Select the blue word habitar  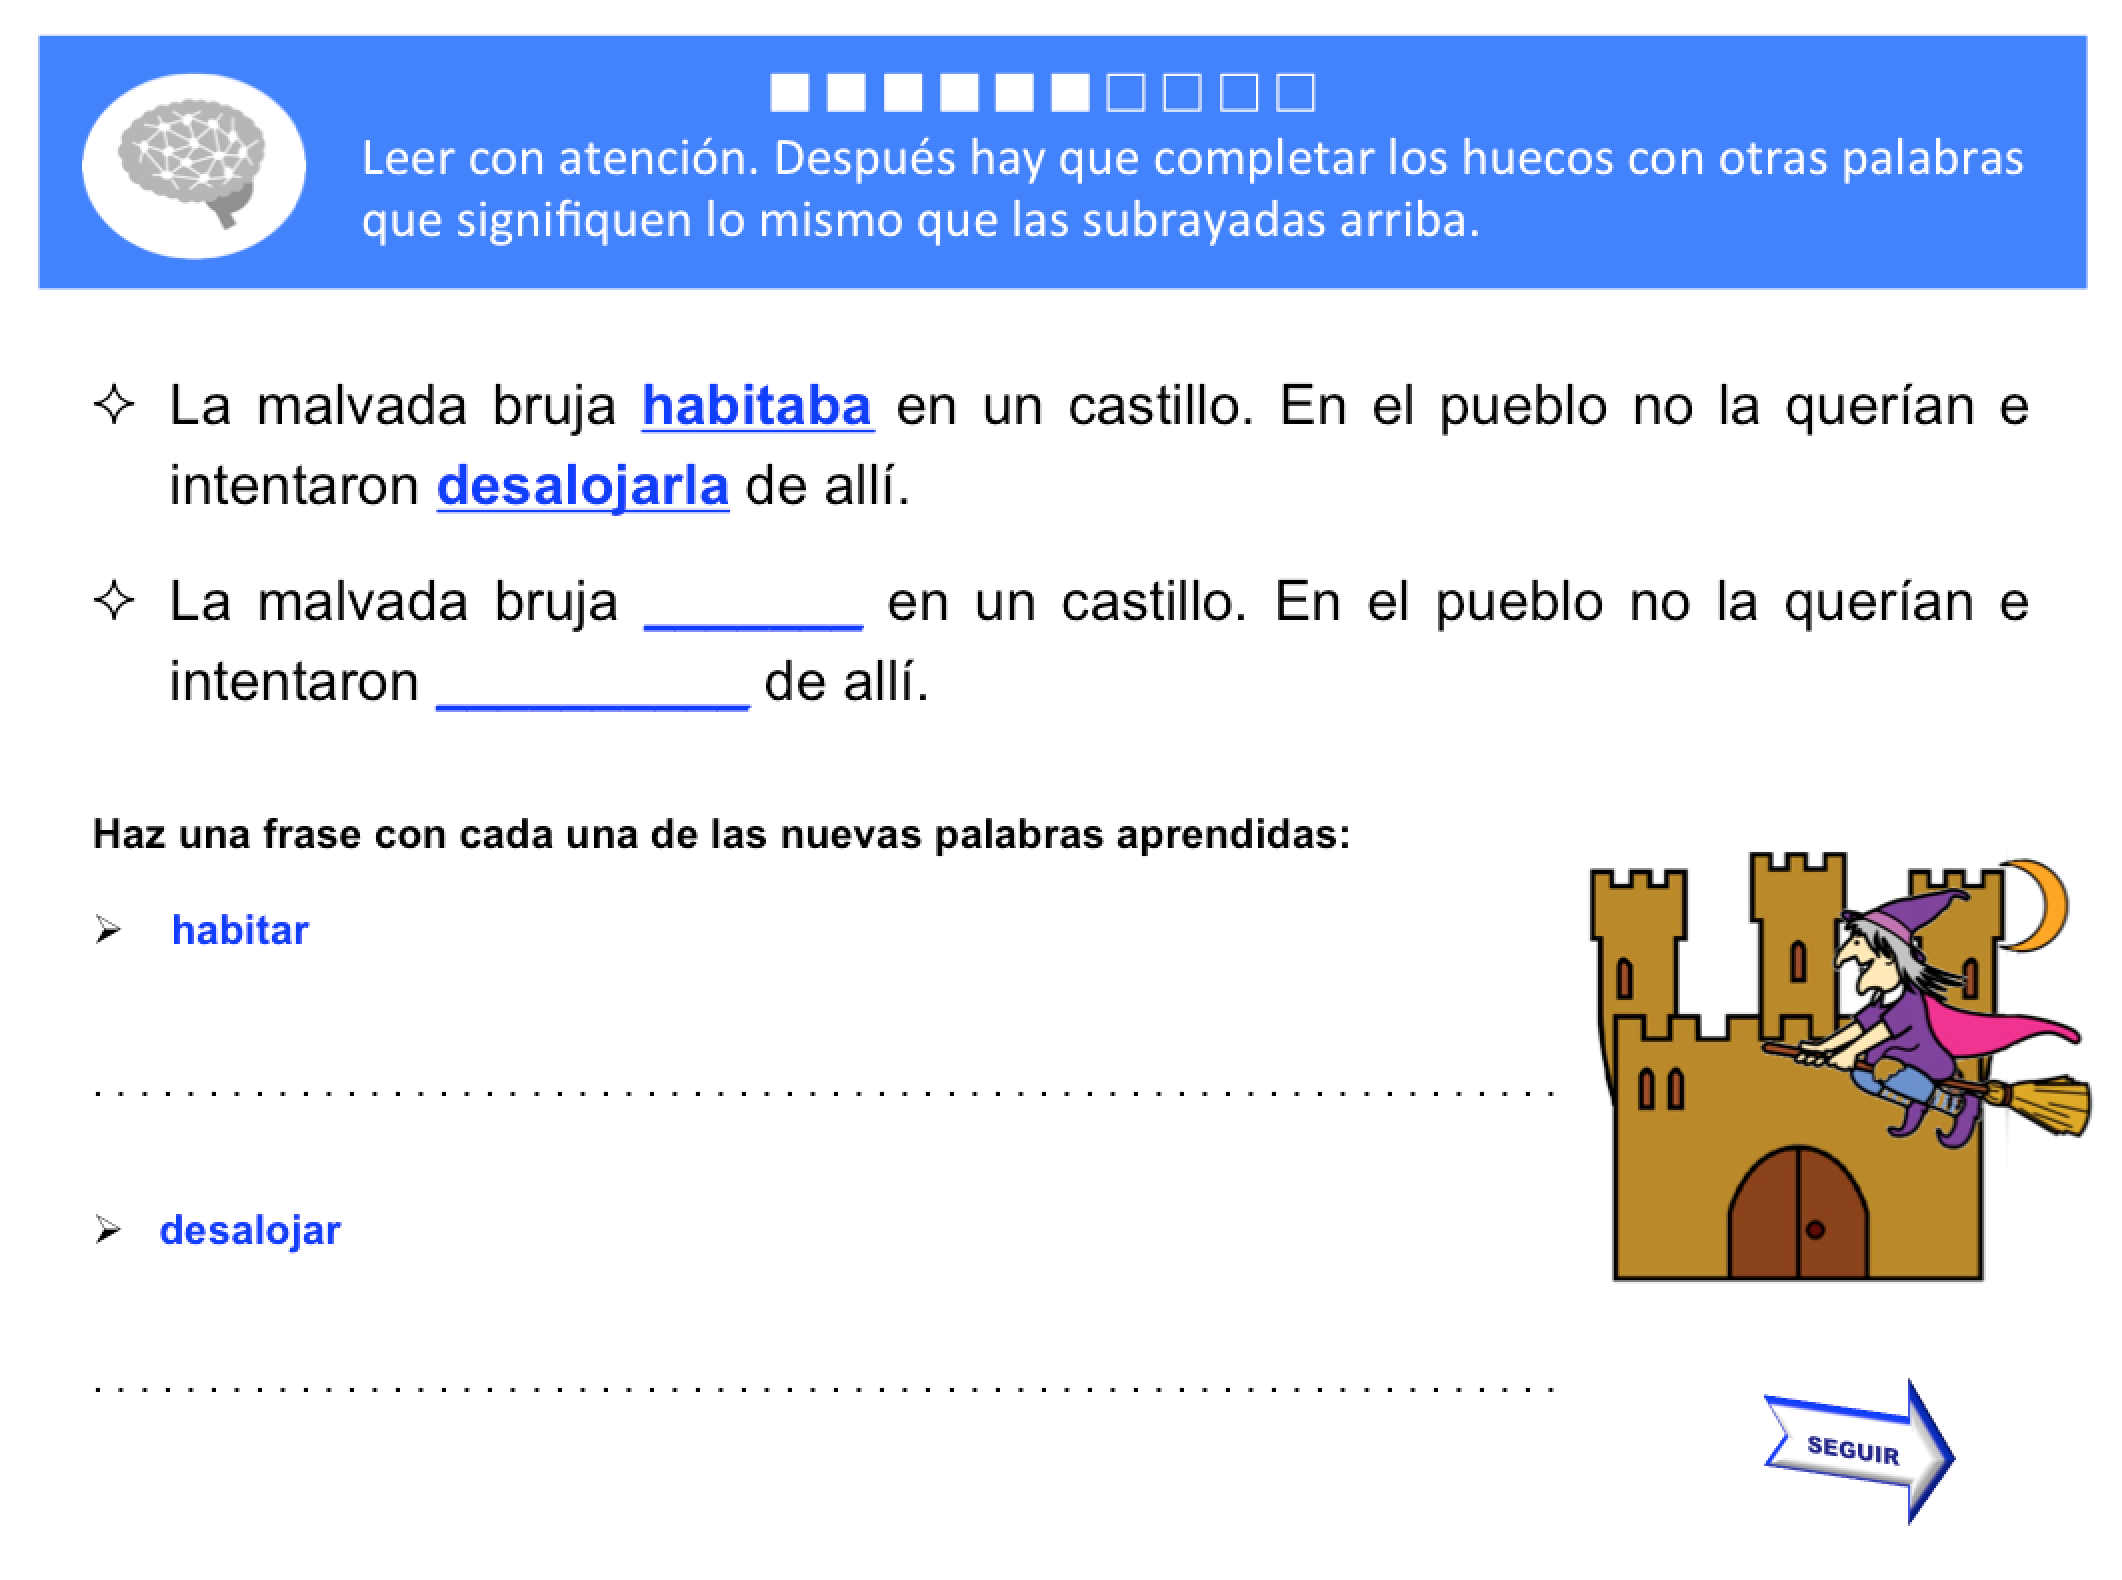[x=240, y=928]
